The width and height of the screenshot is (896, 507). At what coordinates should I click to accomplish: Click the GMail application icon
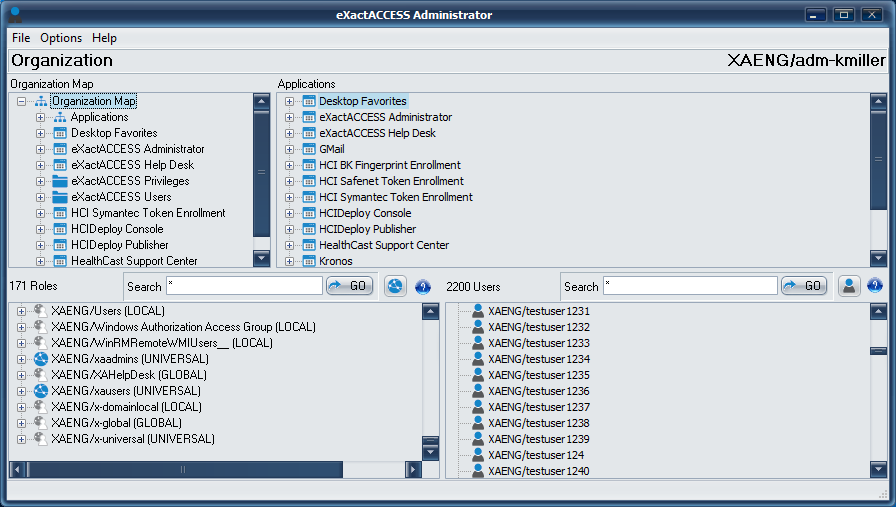click(x=309, y=149)
